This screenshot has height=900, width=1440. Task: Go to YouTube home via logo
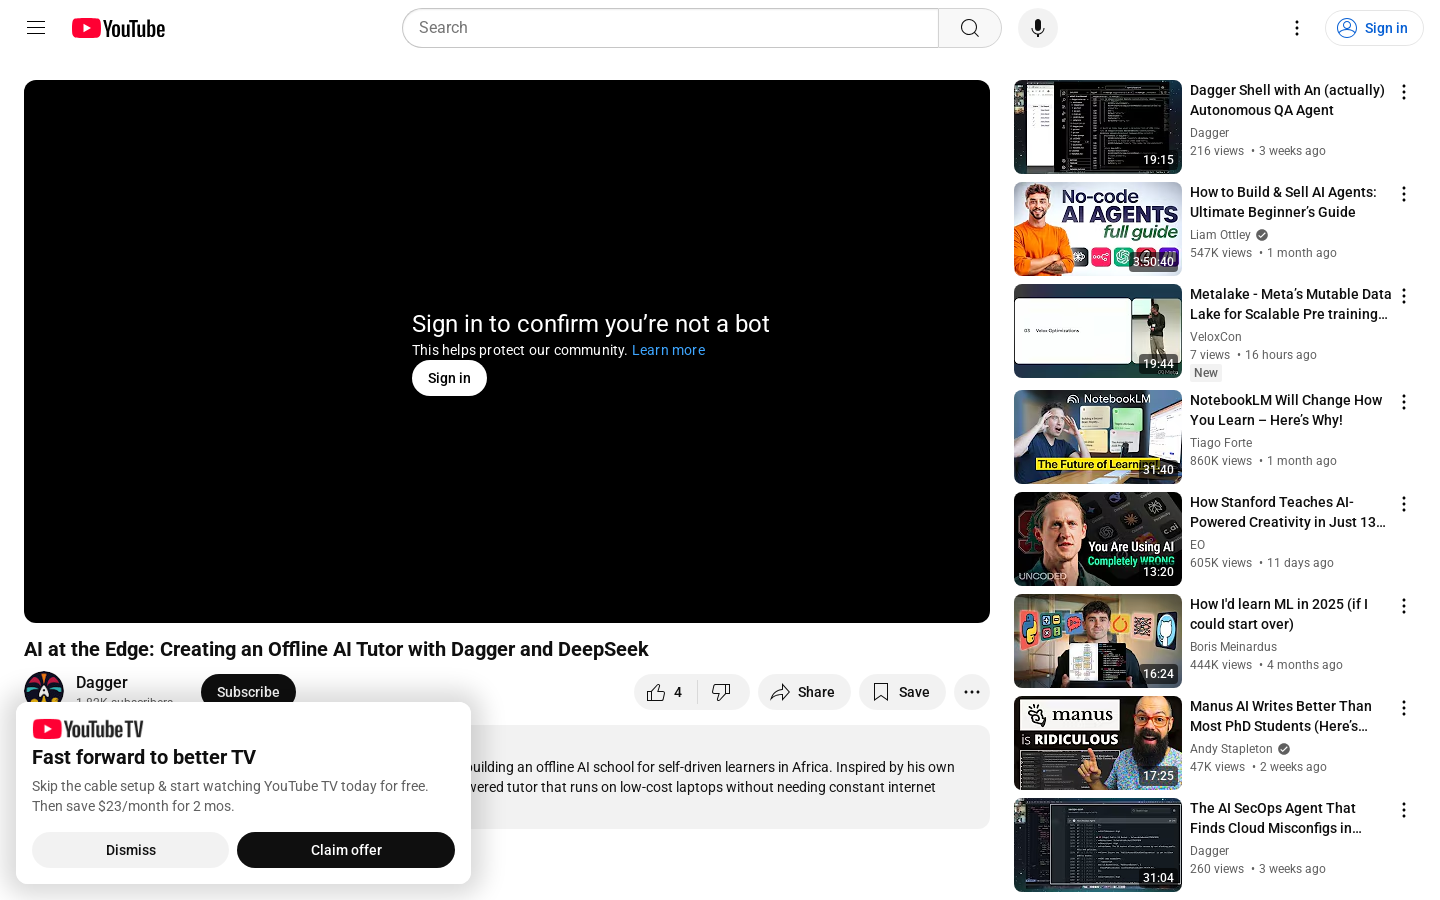[118, 28]
